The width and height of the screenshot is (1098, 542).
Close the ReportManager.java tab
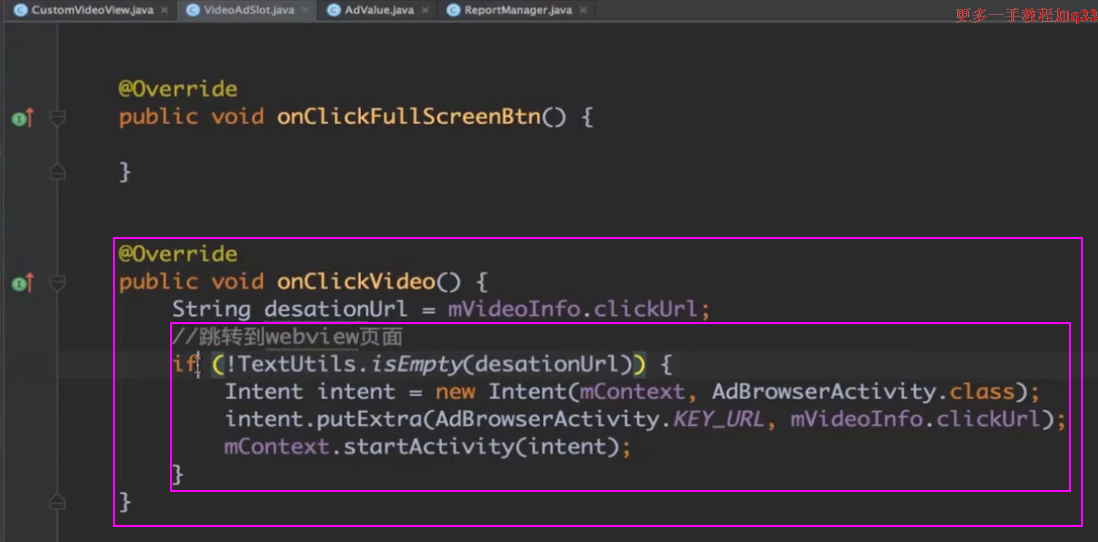point(583,10)
